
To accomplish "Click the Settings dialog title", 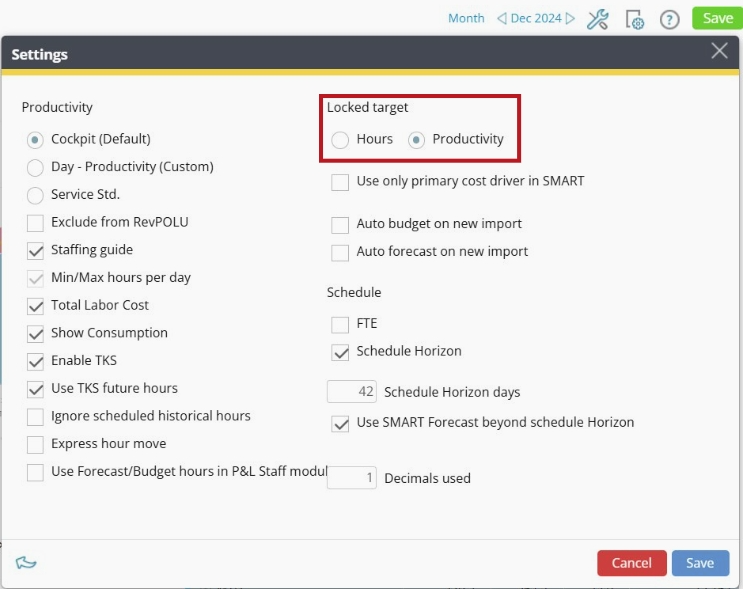I will click(x=39, y=54).
